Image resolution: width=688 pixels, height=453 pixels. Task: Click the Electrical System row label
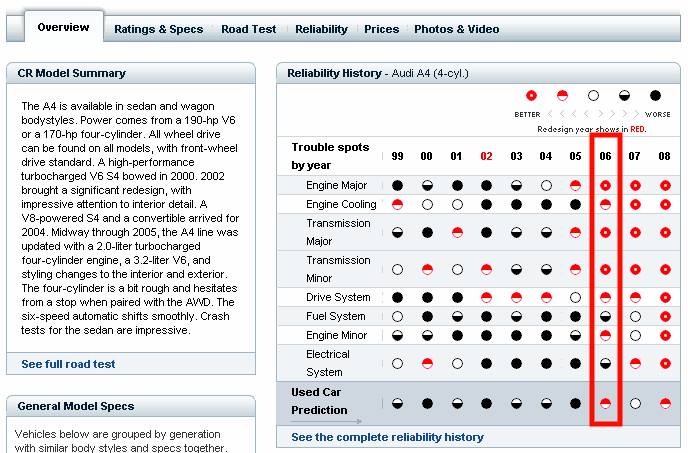328,363
